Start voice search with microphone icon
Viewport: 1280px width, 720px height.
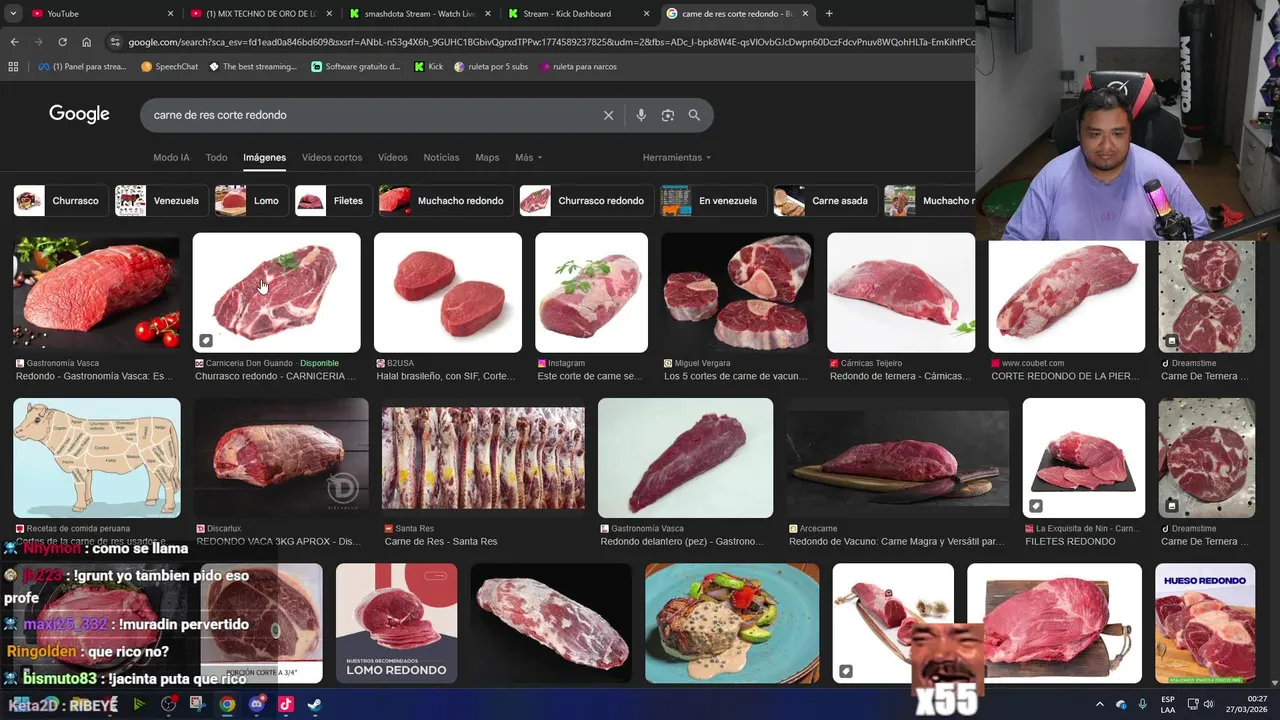641,115
